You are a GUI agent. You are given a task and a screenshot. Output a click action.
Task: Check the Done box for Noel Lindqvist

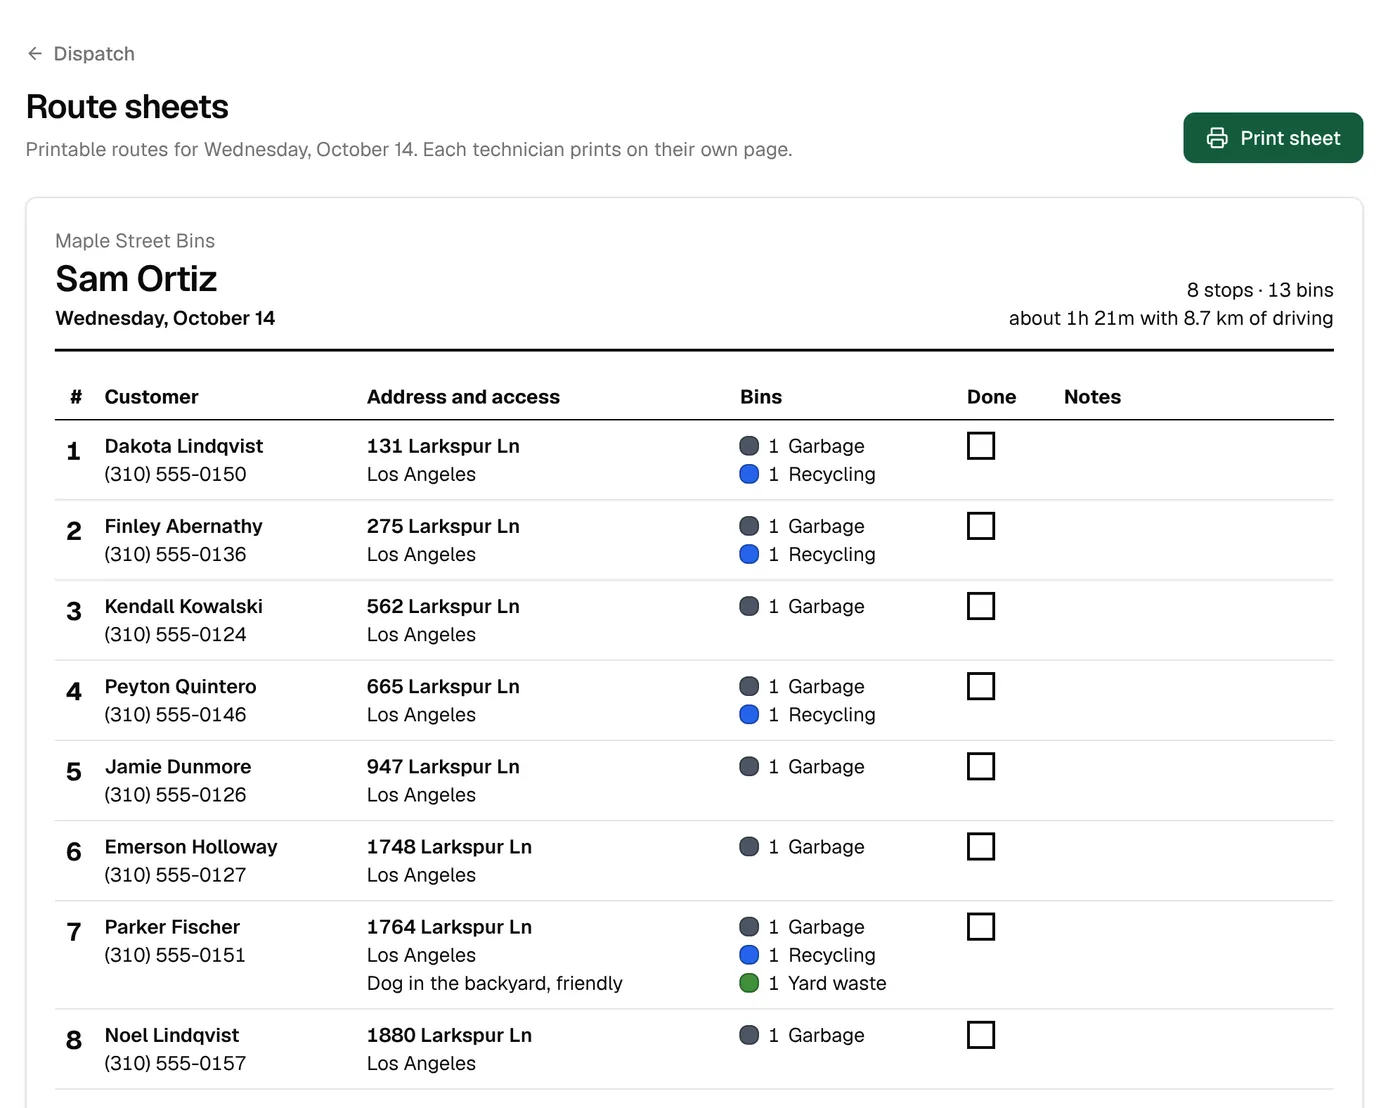[981, 1035]
